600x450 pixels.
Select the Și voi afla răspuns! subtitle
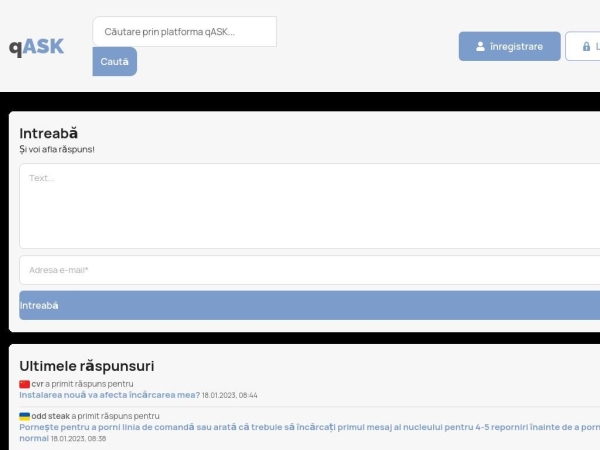[x=57, y=149]
